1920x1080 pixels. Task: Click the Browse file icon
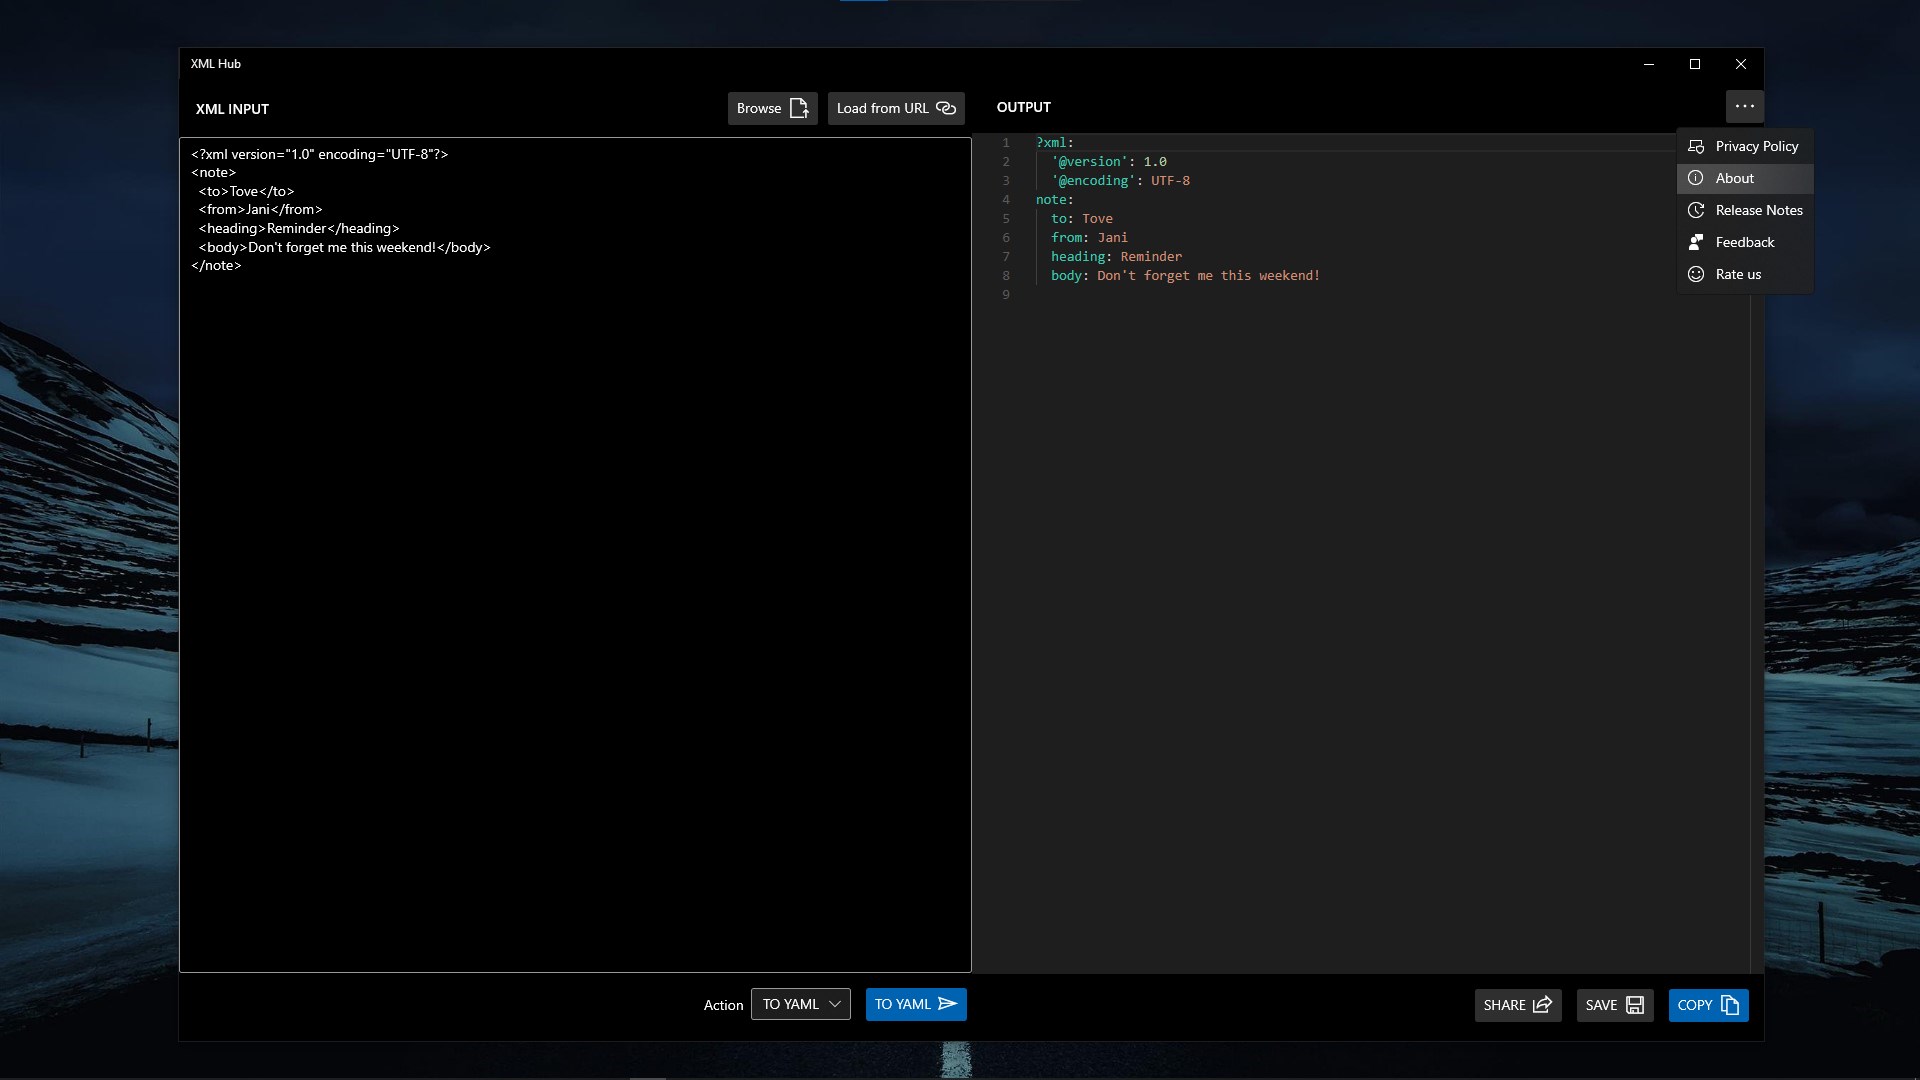point(799,108)
